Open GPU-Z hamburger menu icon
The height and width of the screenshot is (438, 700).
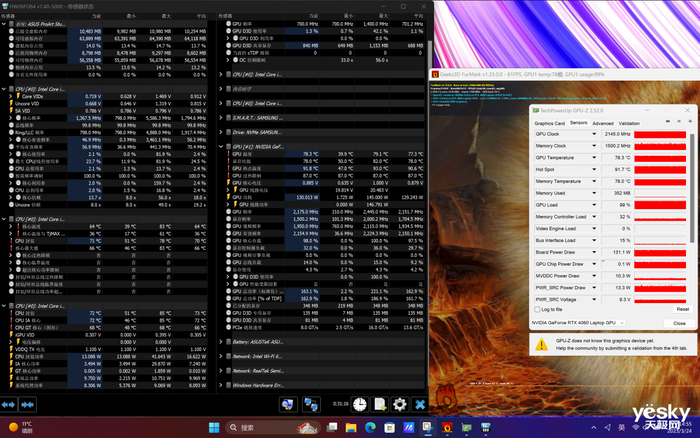[690, 121]
